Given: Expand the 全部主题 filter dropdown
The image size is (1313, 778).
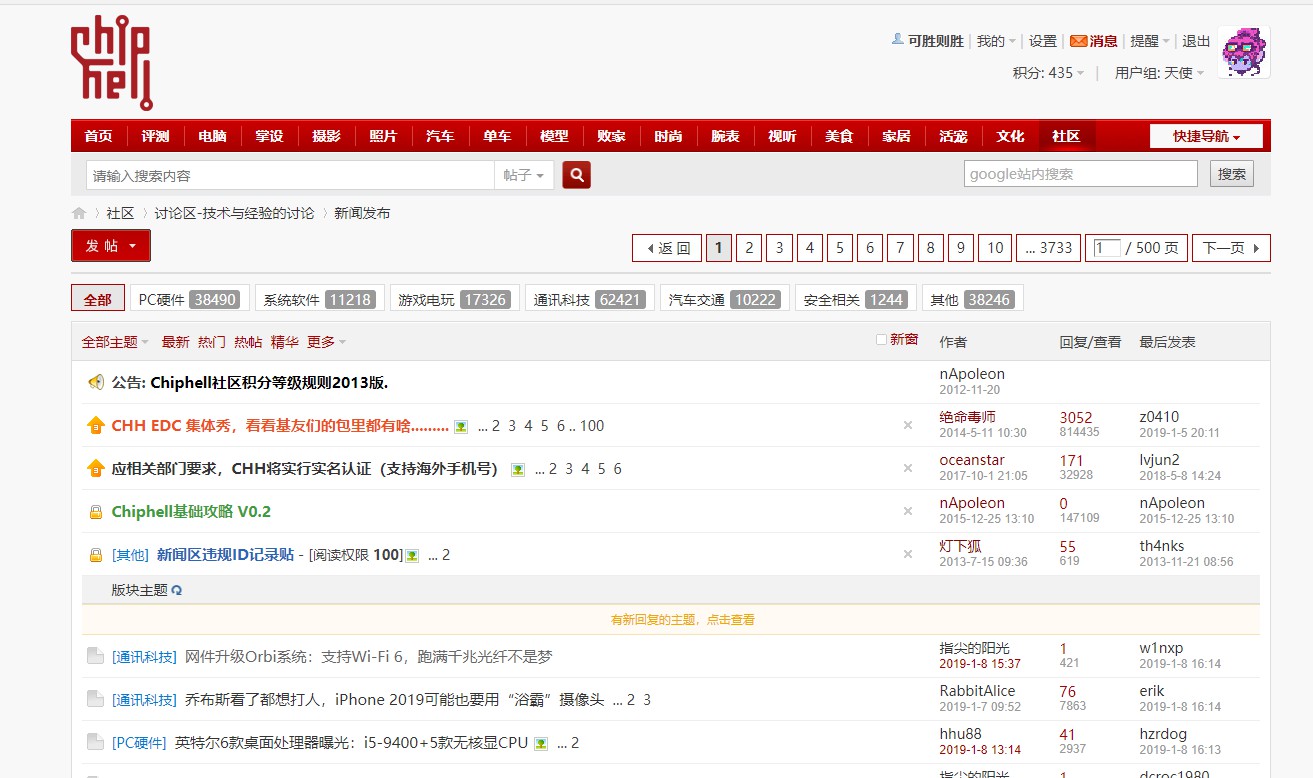Looking at the screenshot, I should click(115, 342).
